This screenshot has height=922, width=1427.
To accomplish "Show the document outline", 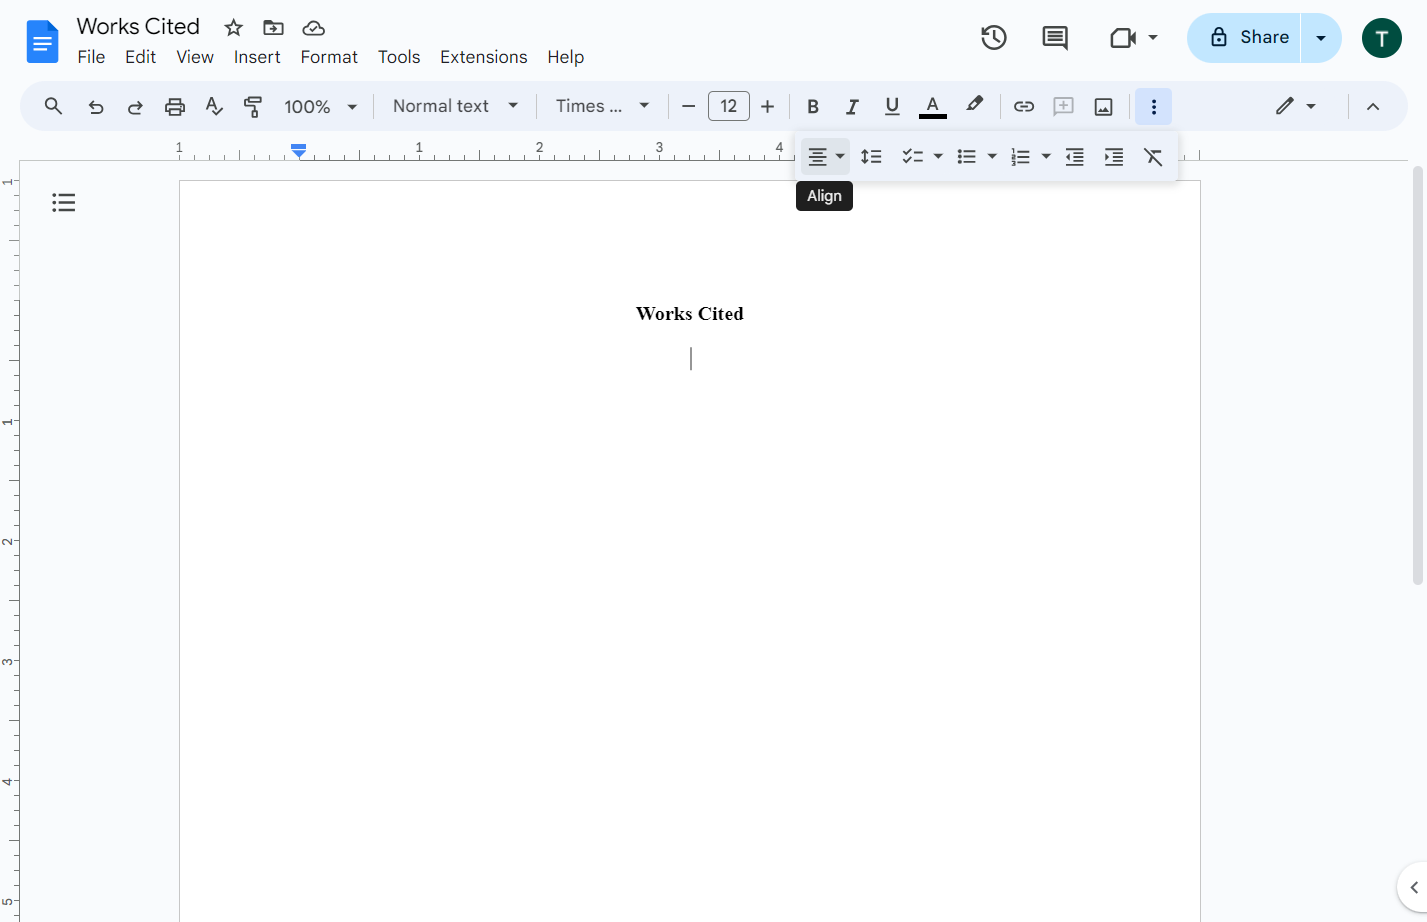I will [x=64, y=203].
